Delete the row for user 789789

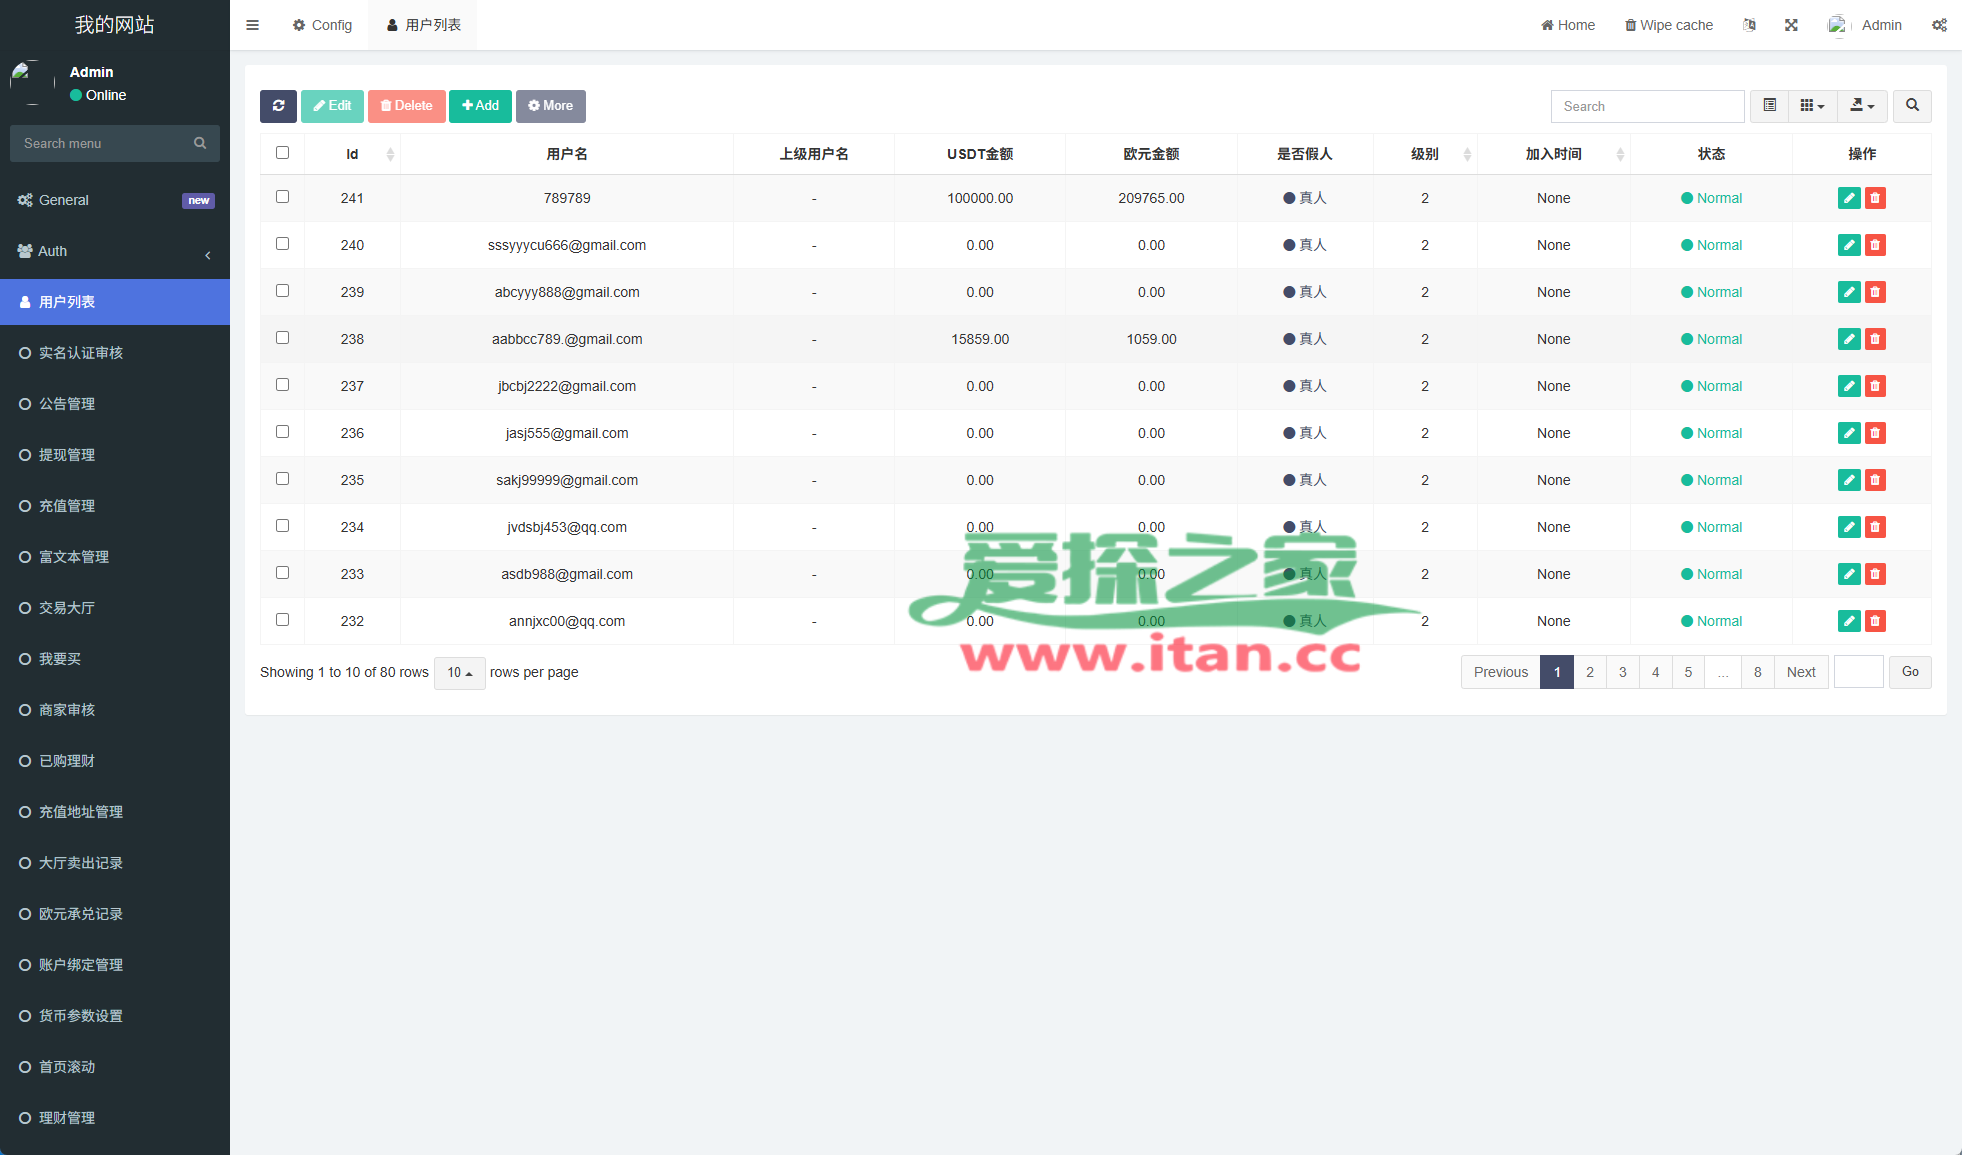click(x=1875, y=198)
